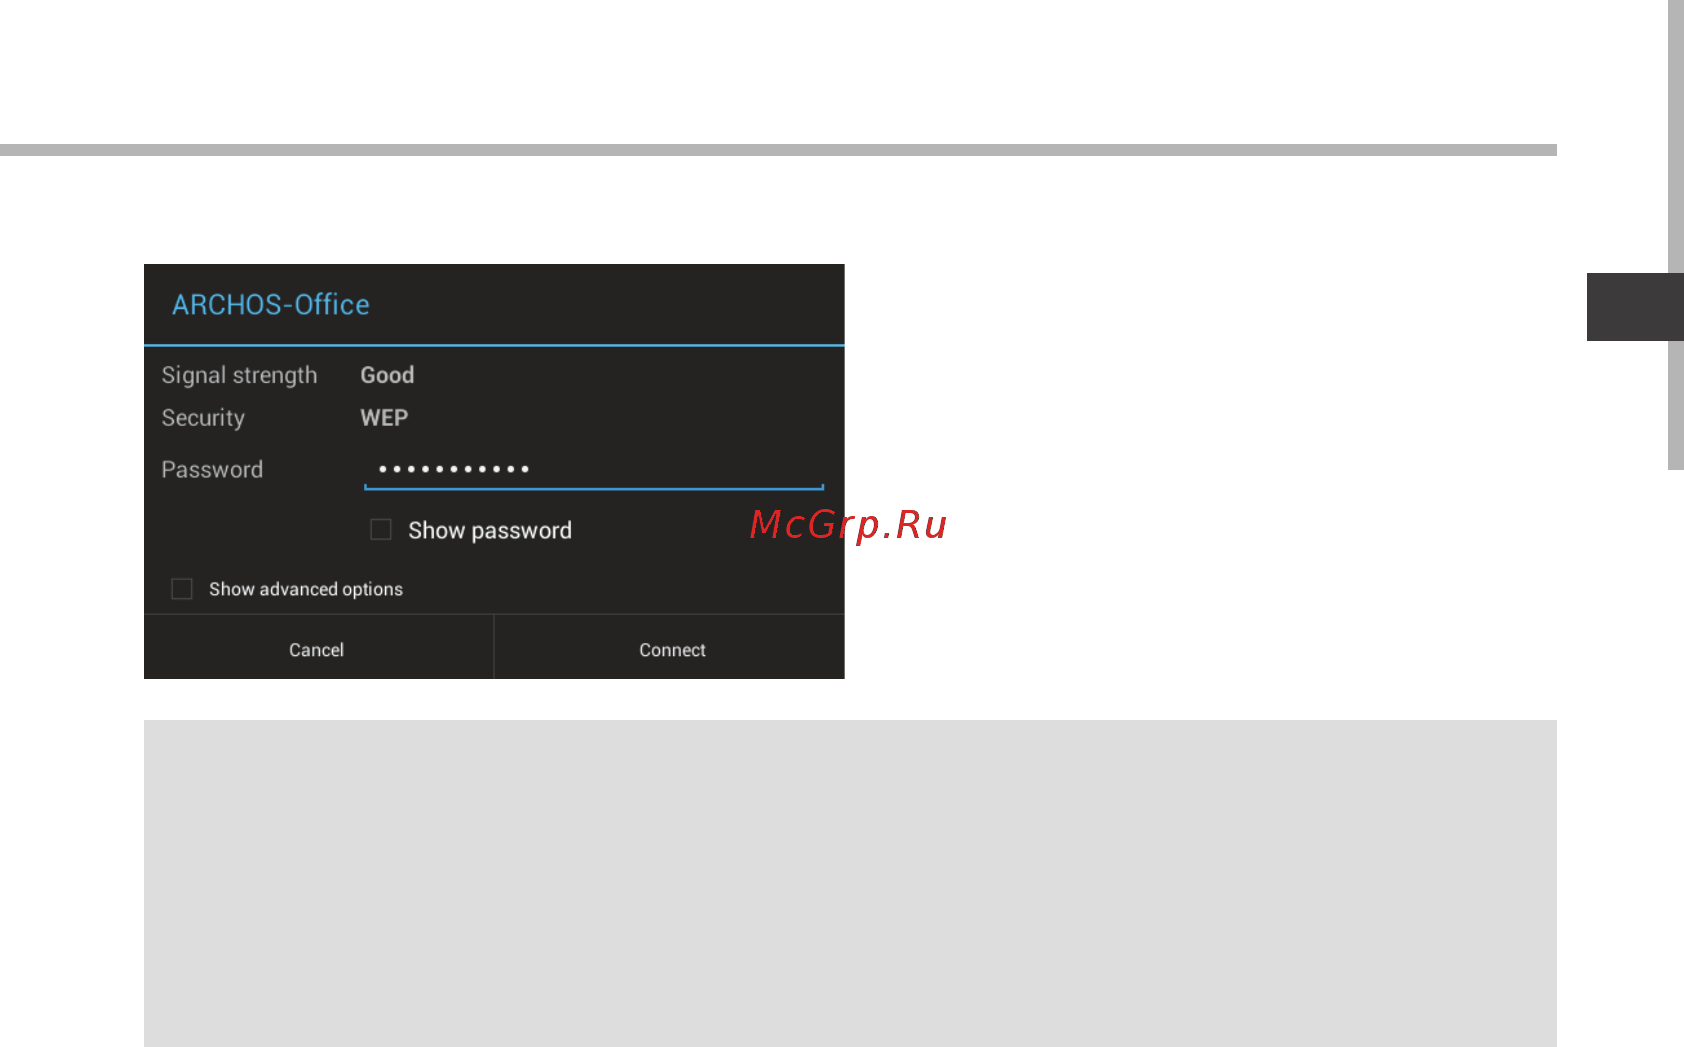Screen dimensions: 1684x1047
Task: Select the WEP security value
Action: point(384,418)
